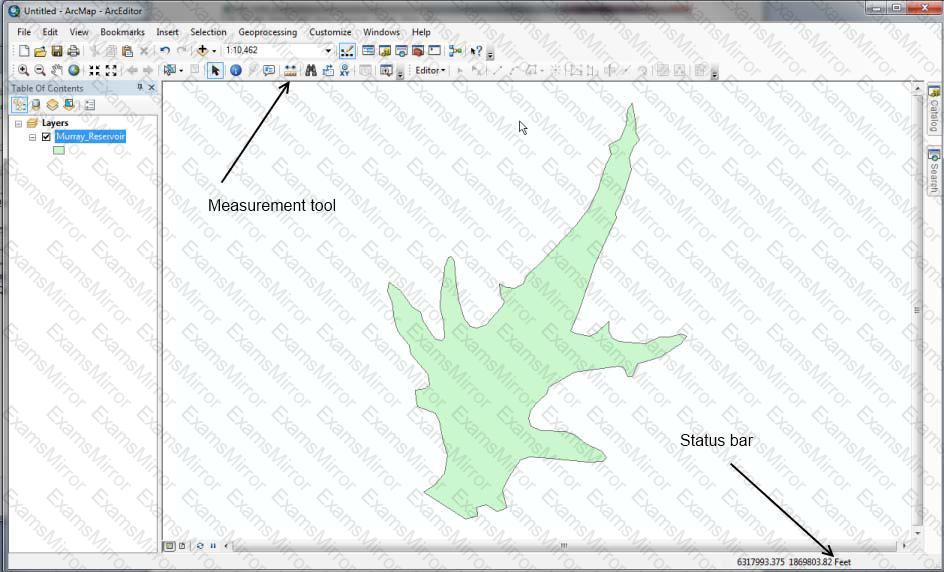Switch to List By Visibility view
The width and height of the screenshot is (944, 572).
[52, 104]
